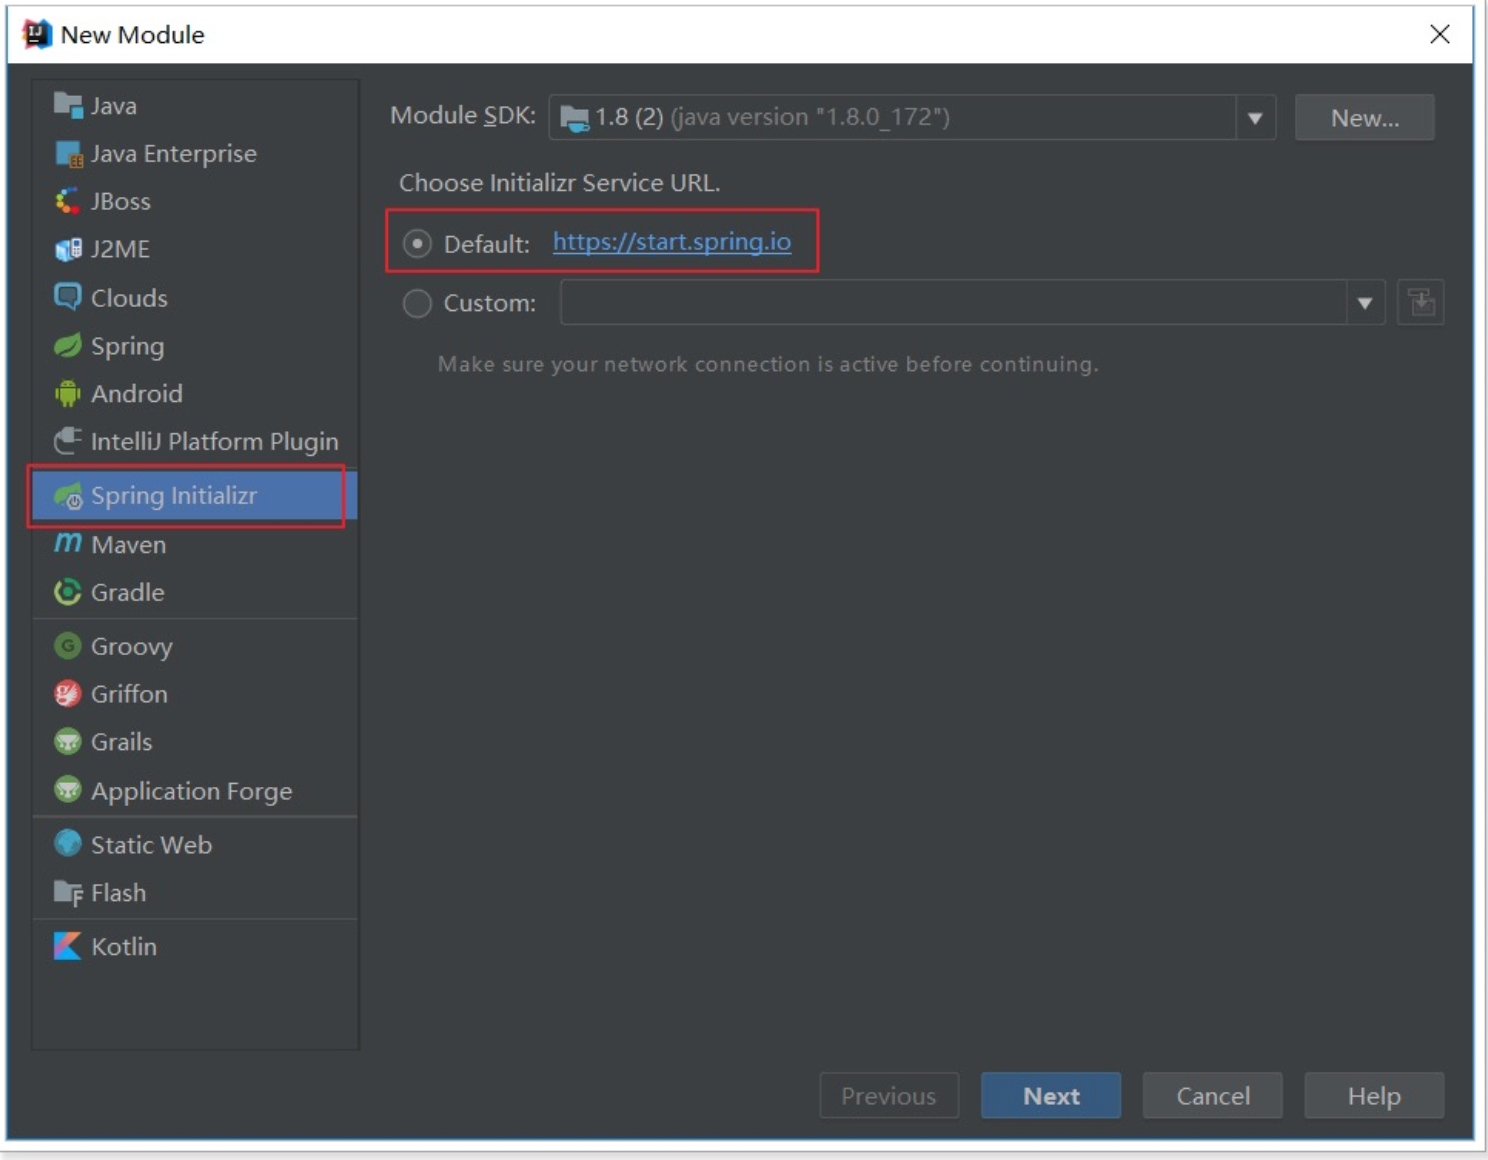Image resolution: width=1488 pixels, height=1160 pixels.
Task: Click the Griffon icon
Action: coord(68,693)
